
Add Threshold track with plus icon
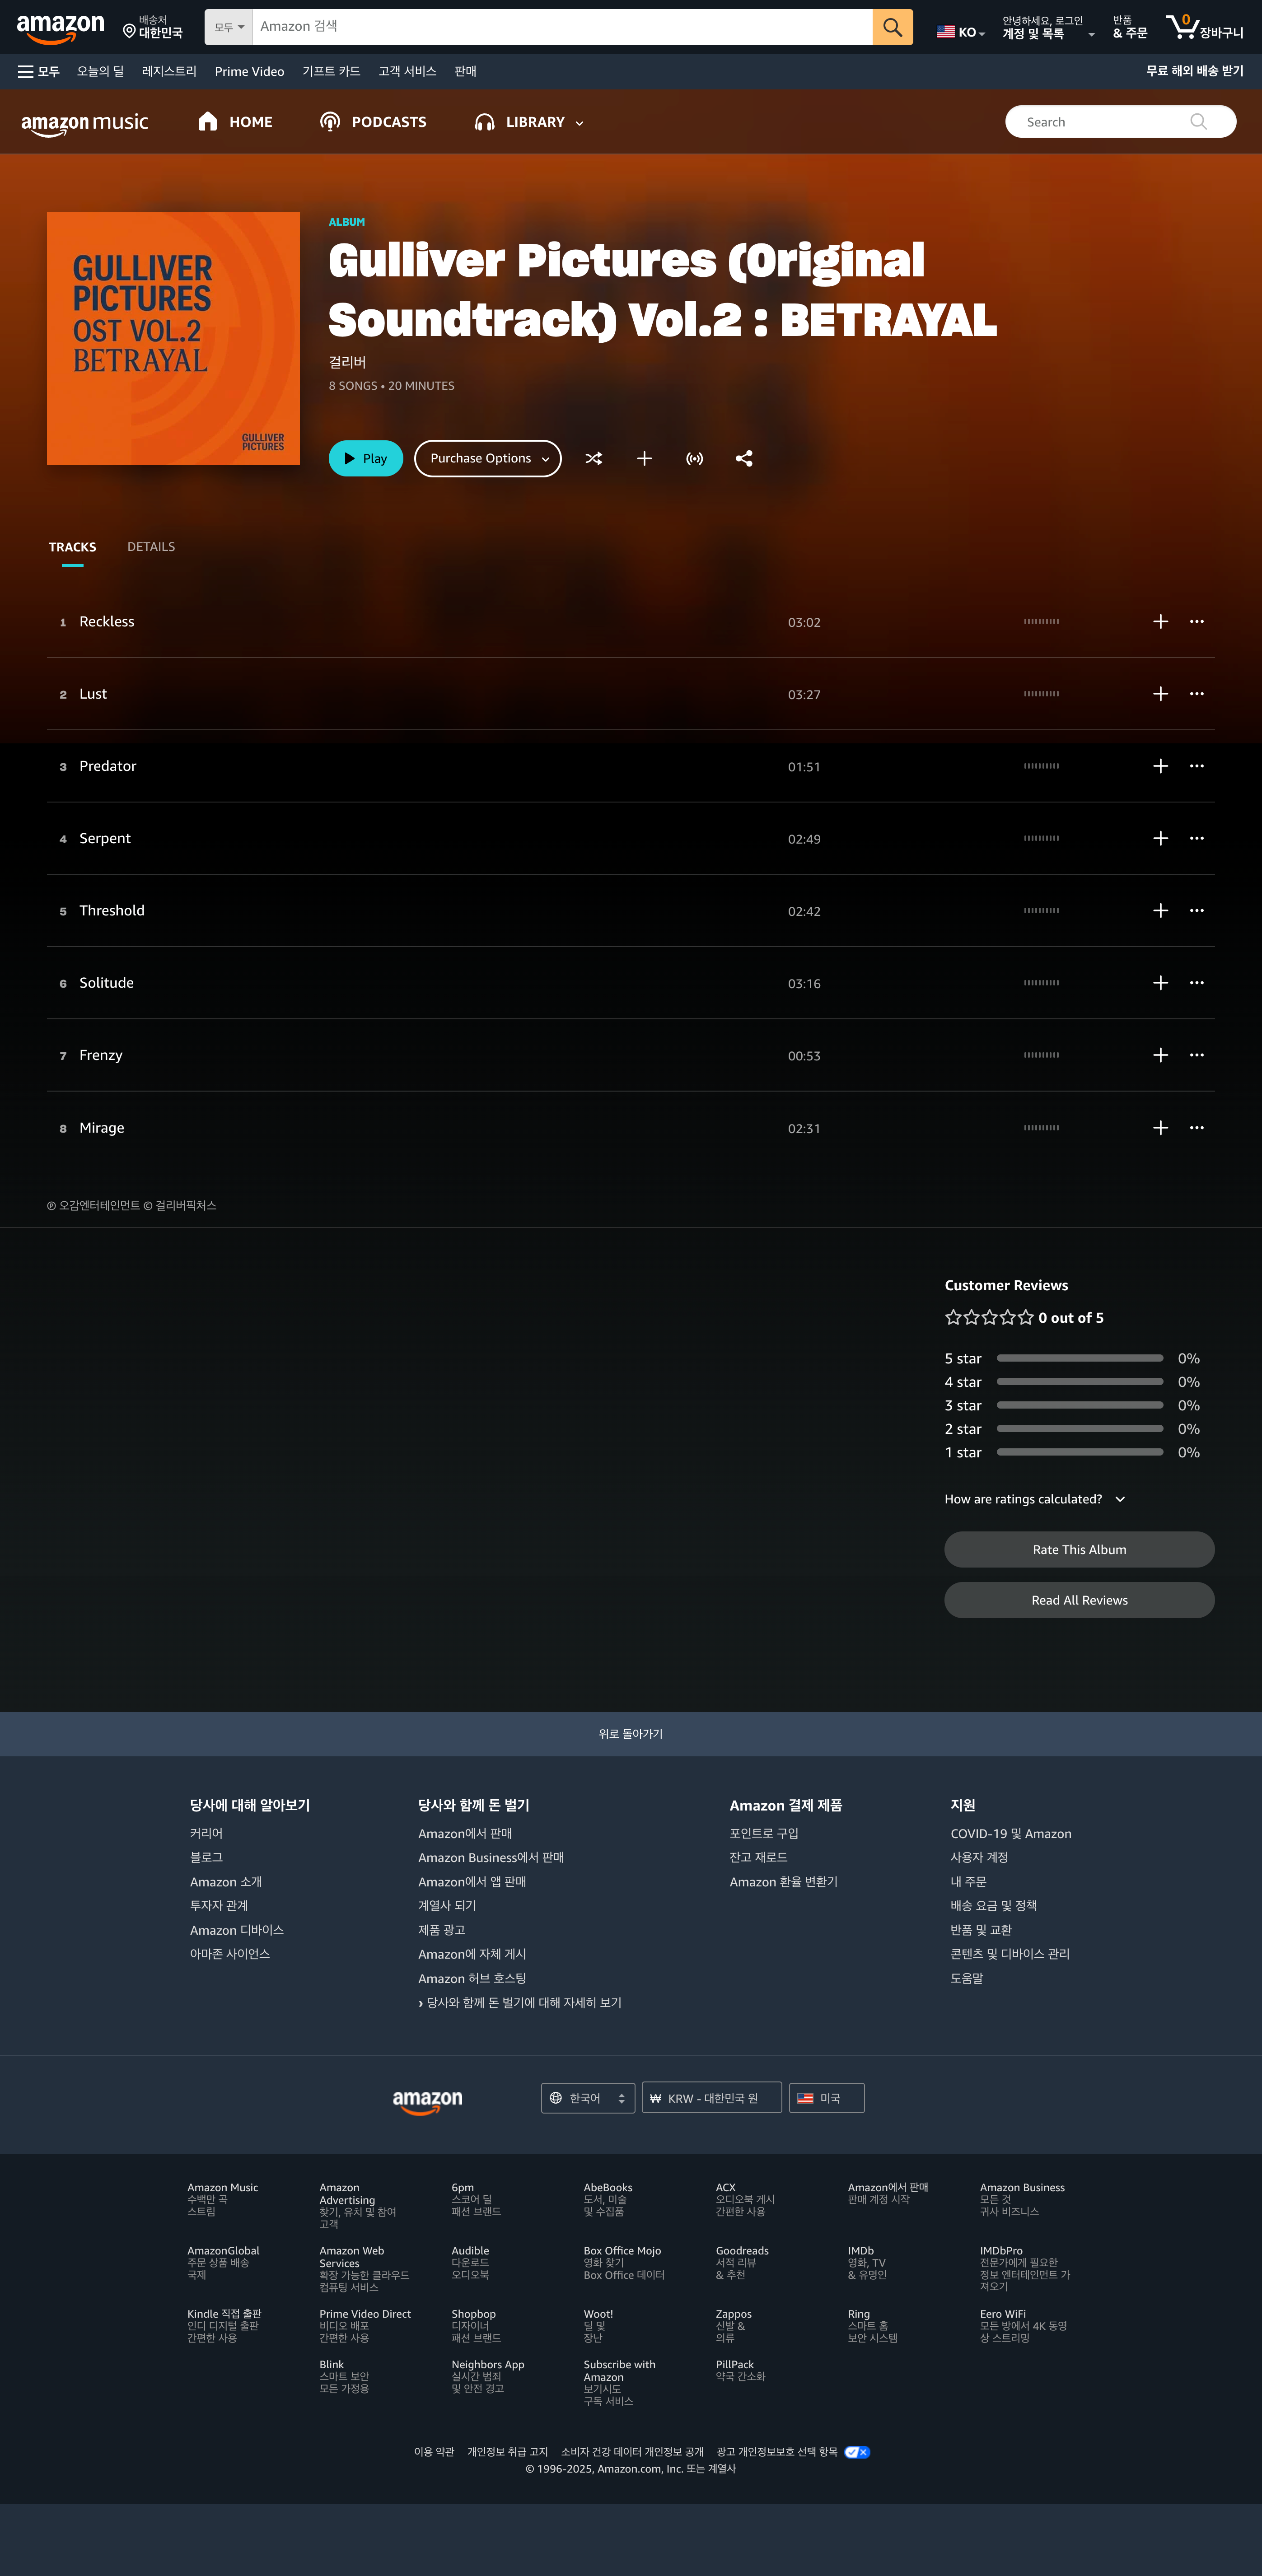tap(1160, 911)
